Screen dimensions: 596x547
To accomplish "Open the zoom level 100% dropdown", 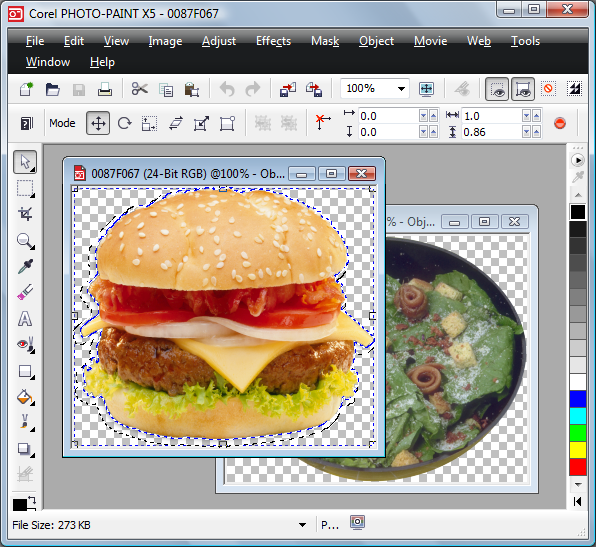I will 401,89.
